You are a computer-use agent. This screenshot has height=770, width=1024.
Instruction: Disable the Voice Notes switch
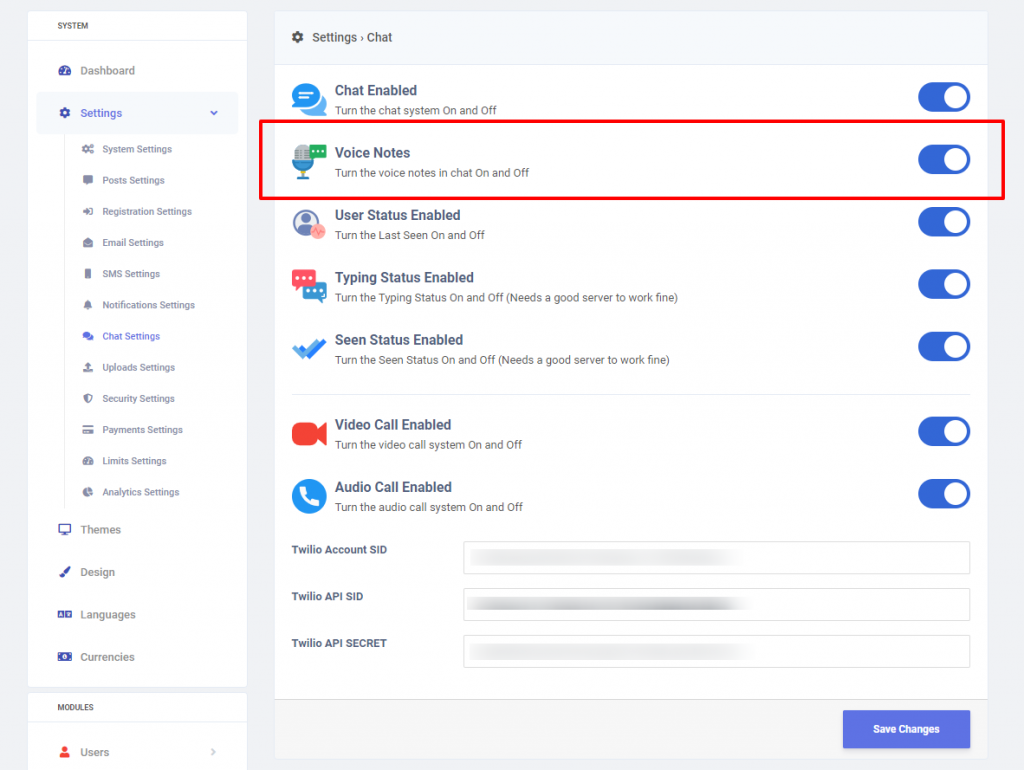pyautogui.click(x=944, y=159)
